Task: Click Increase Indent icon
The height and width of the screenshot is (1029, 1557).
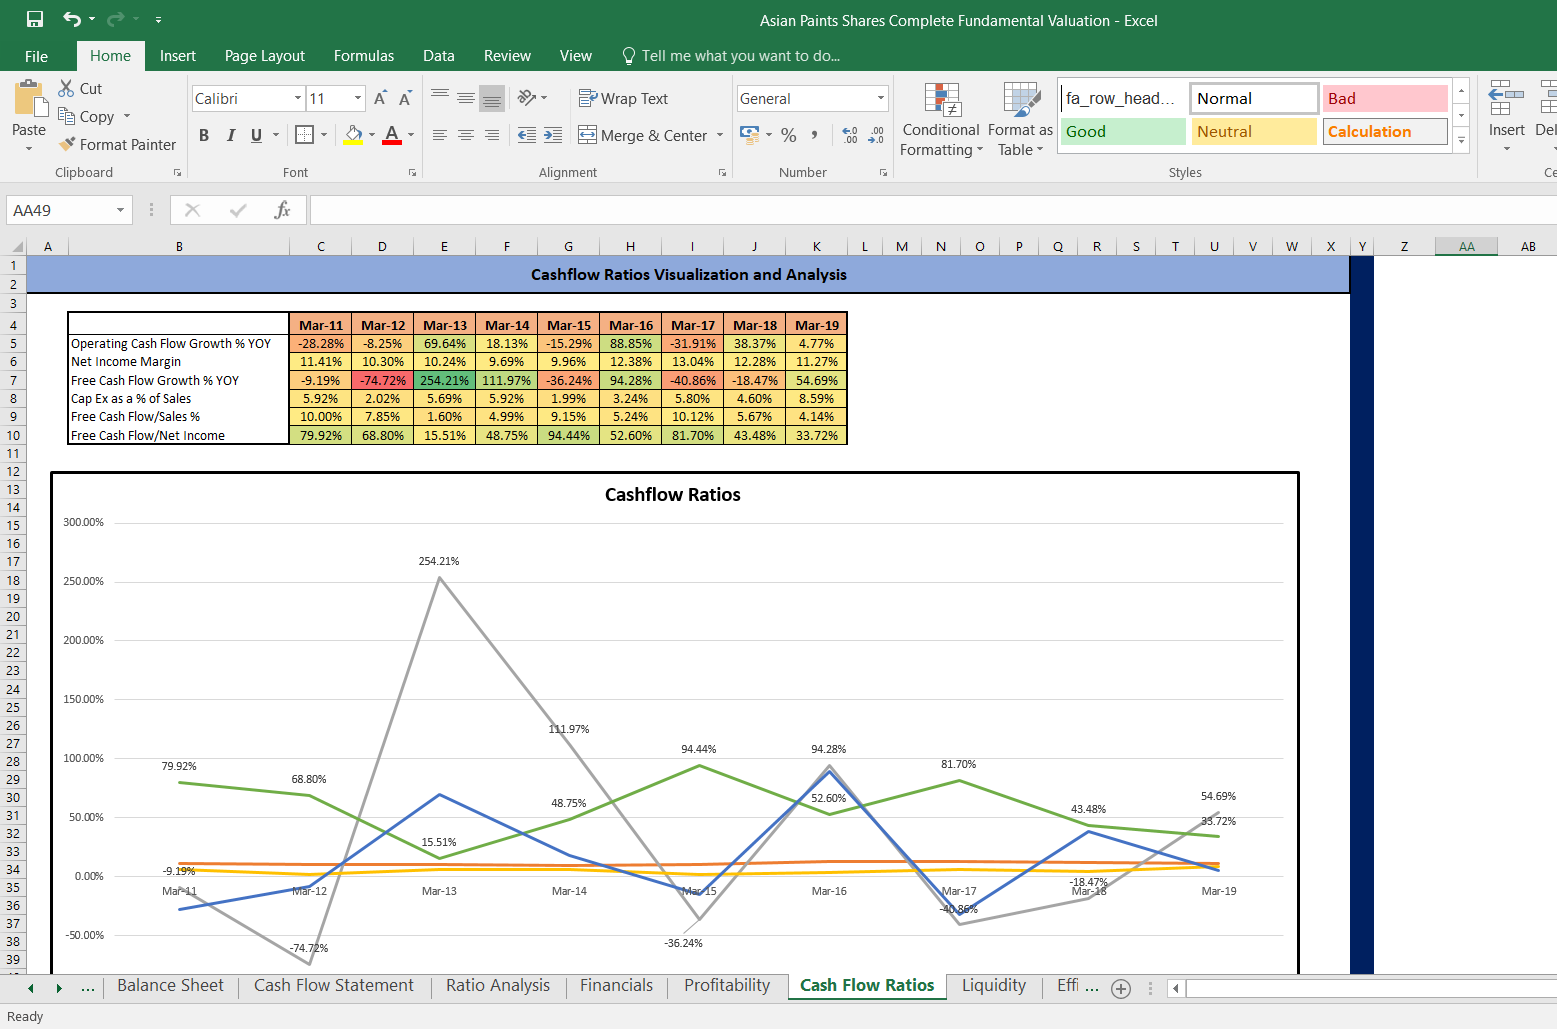Action: coord(553,135)
